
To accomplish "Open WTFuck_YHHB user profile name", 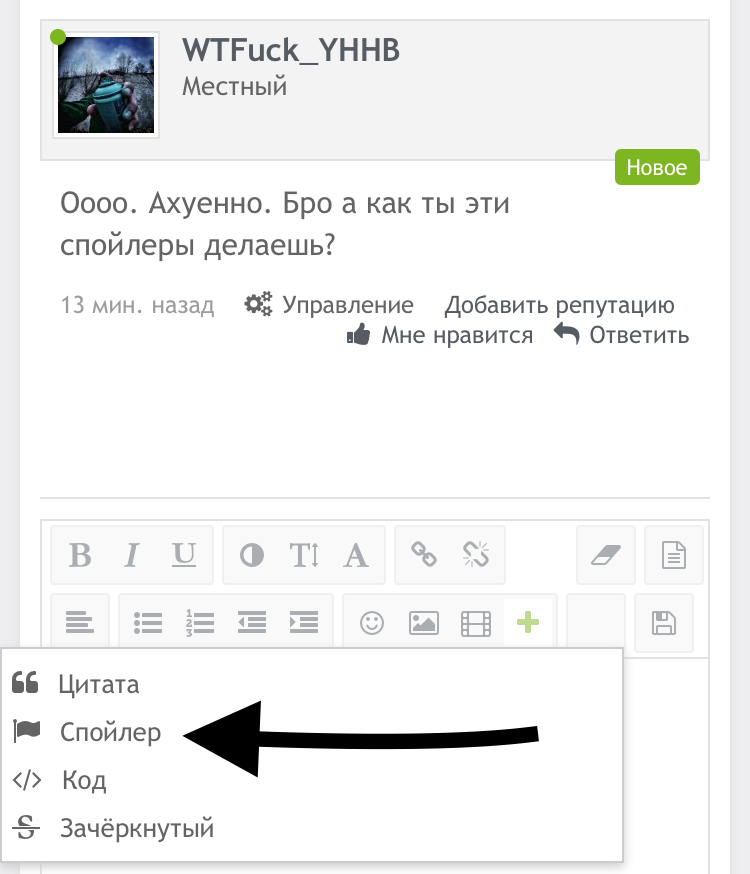I will (291, 50).
